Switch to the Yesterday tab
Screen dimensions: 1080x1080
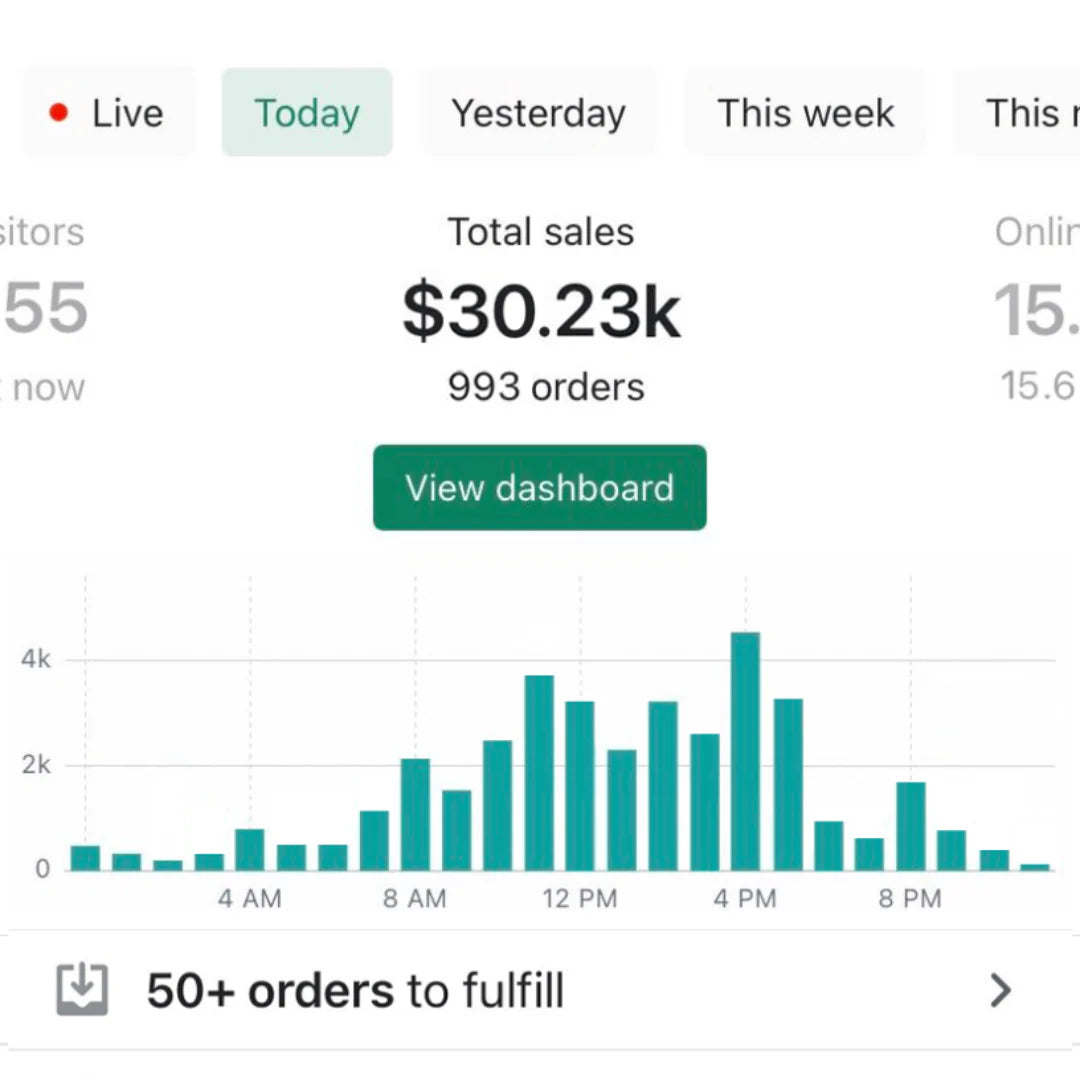click(x=538, y=113)
